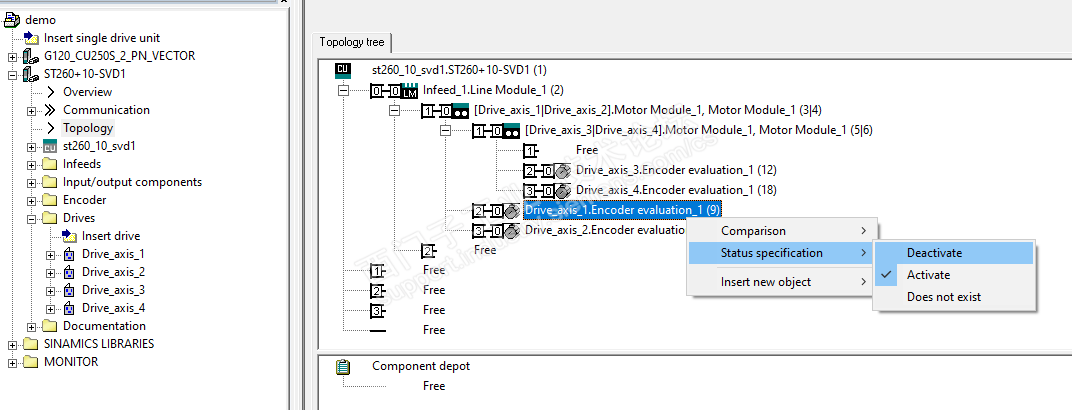Open the Overview item
This screenshot has height=410, width=1072.
click(x=88, y=92)
